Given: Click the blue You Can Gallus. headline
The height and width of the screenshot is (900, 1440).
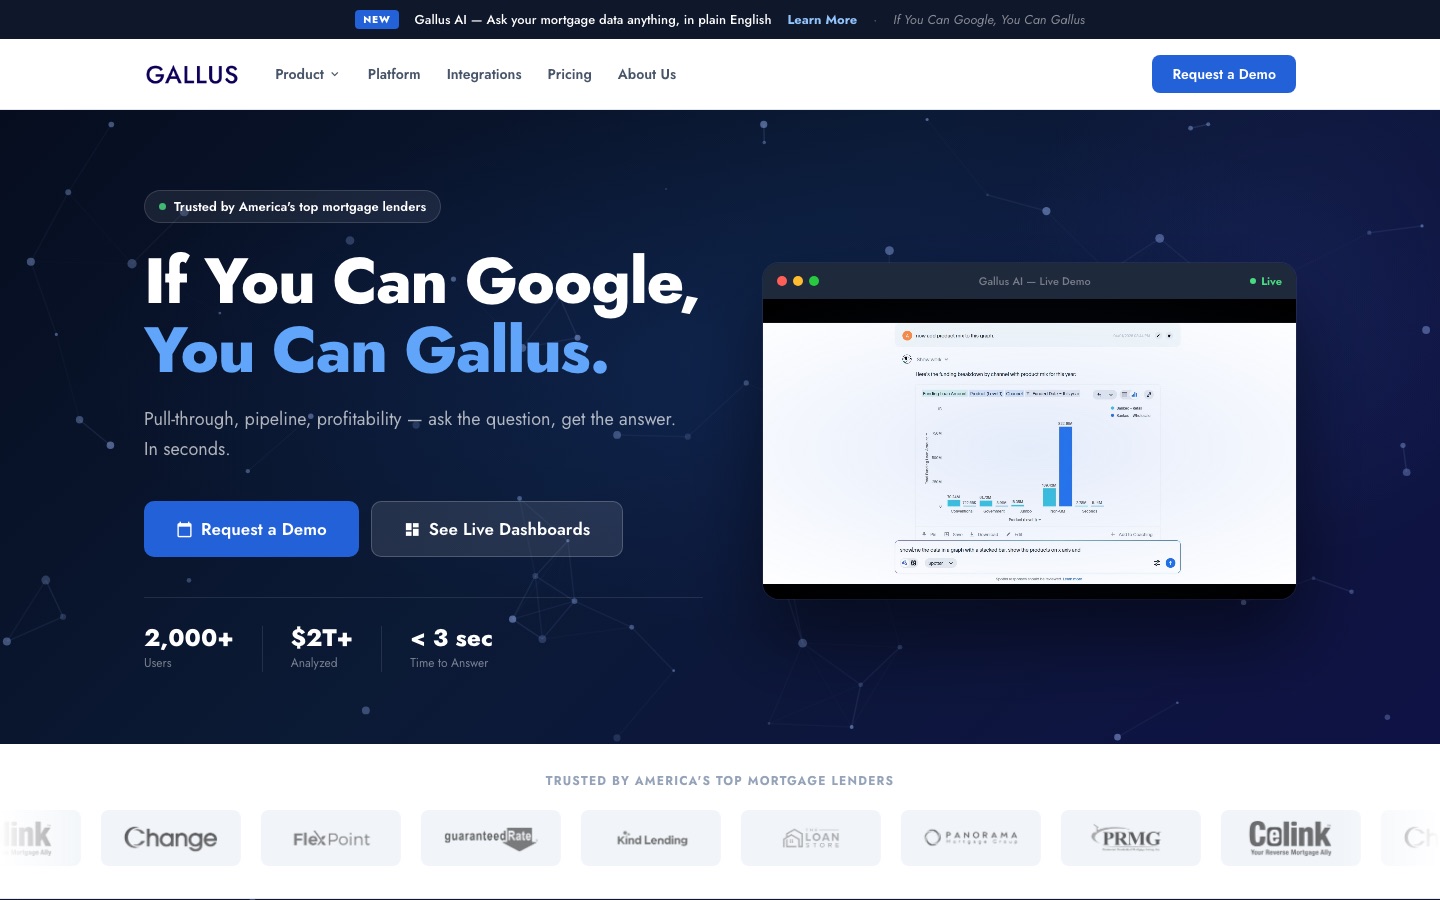Looking at the screenshot, I should coord(376,351).
